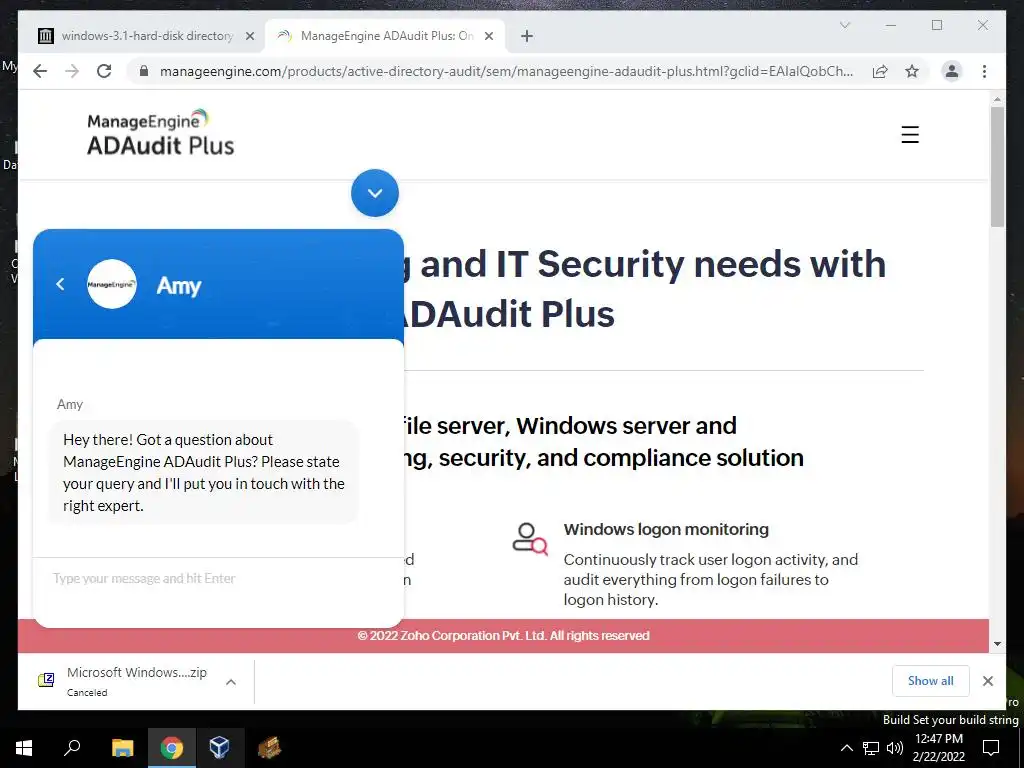Click the address bar URL

tap(506, 71)
